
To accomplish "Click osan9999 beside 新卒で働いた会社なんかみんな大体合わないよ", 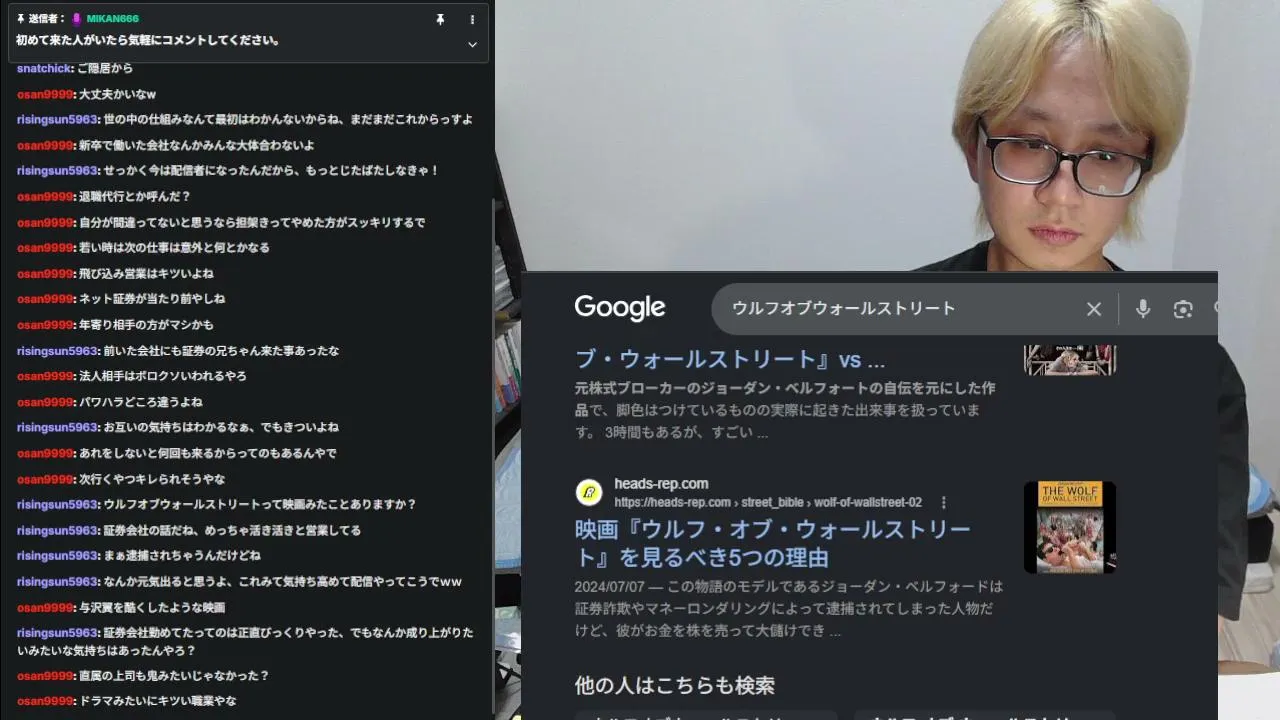I will click(x=45, y=146).
